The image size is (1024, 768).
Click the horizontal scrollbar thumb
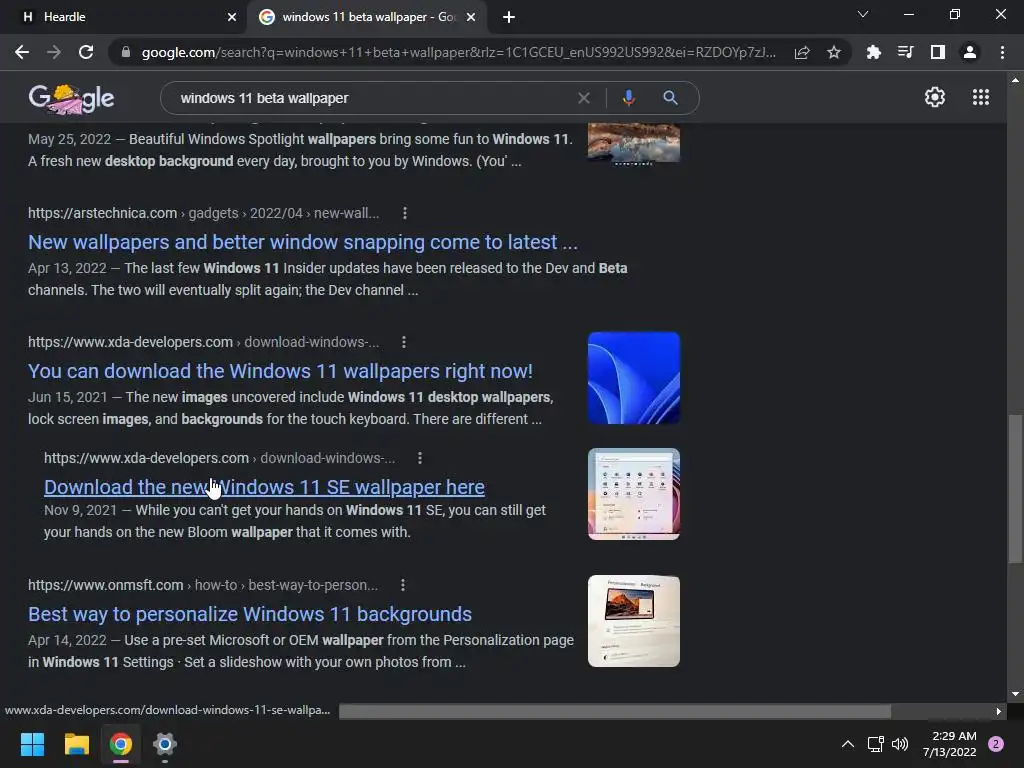coord(615,711)
